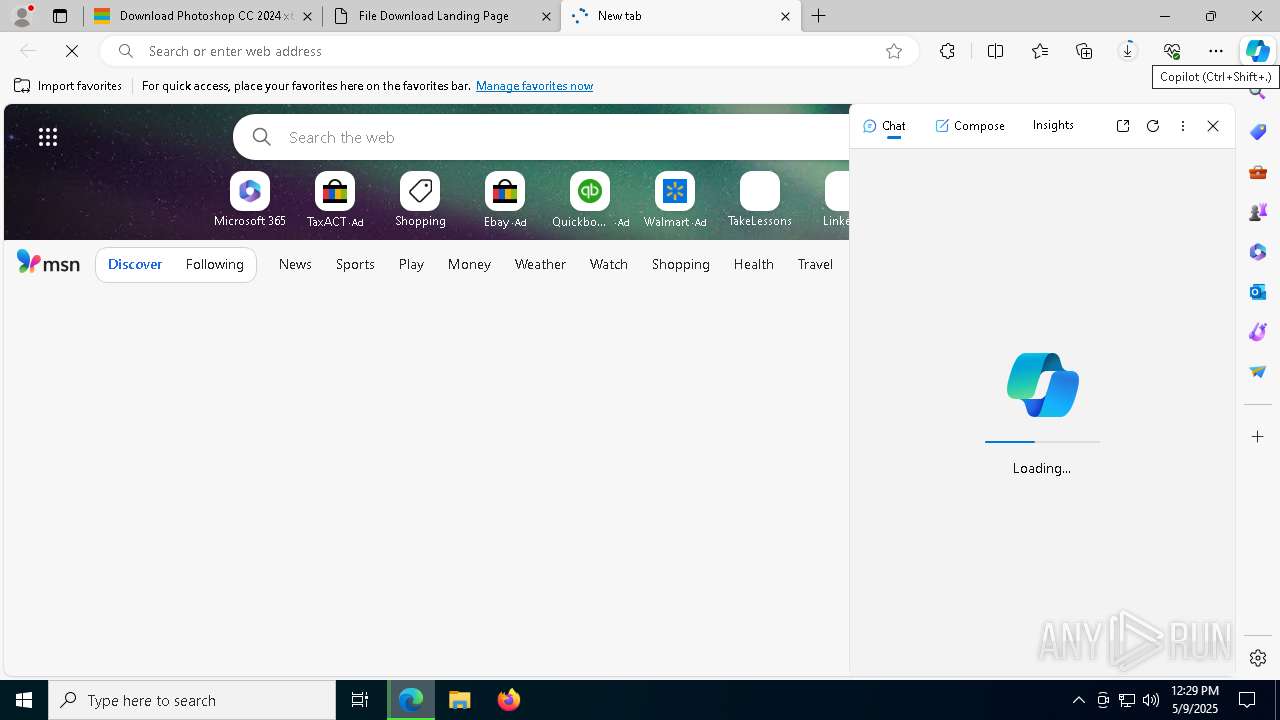The height and width of the screenshot is (720, 1280).
Task: Switch to File Download Landing Page tab
Action: tap(441, 16)
